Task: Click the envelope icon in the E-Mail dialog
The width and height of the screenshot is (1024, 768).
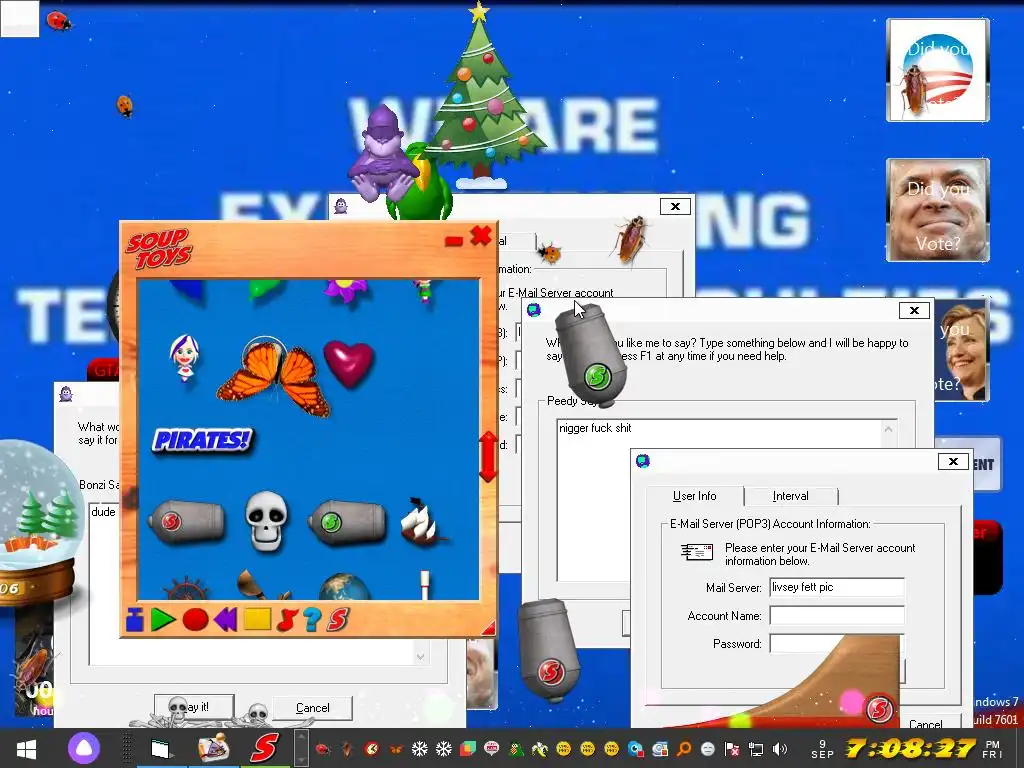Action: point(696,552)
